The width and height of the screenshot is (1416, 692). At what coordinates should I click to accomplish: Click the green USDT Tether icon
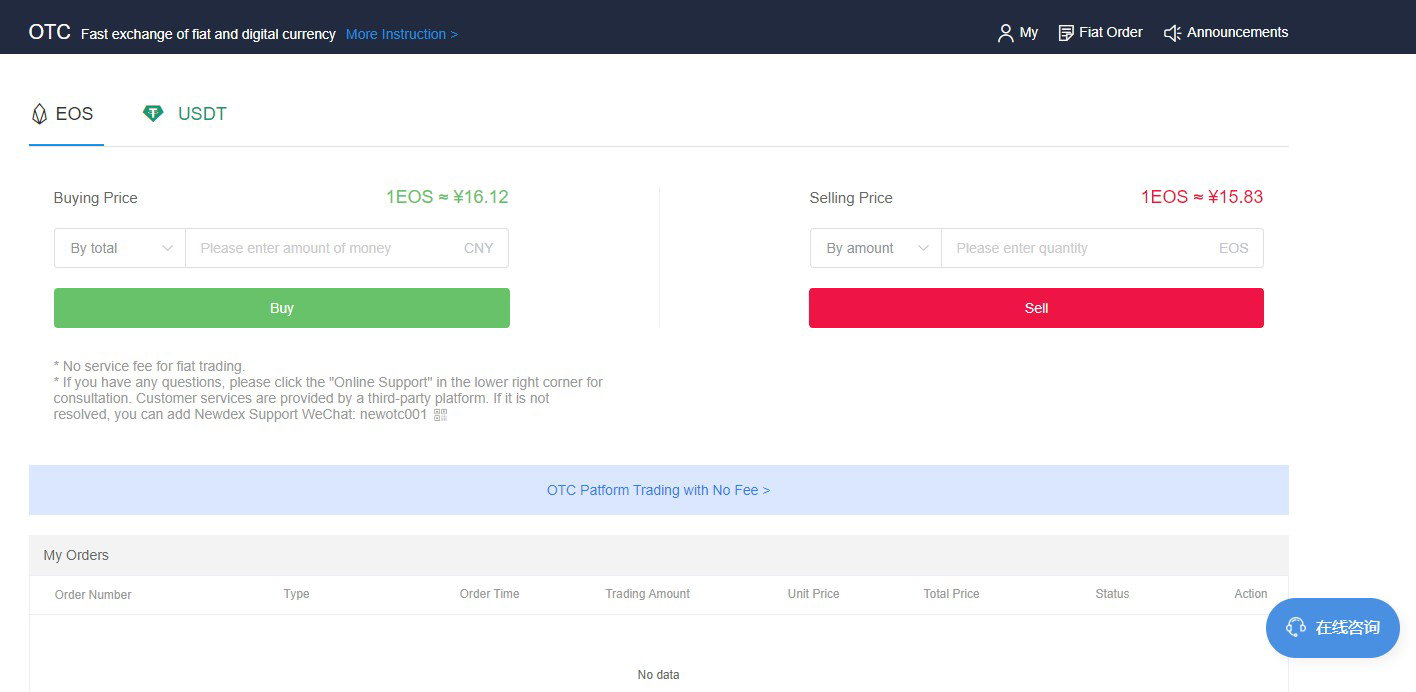tap(153, 113)
